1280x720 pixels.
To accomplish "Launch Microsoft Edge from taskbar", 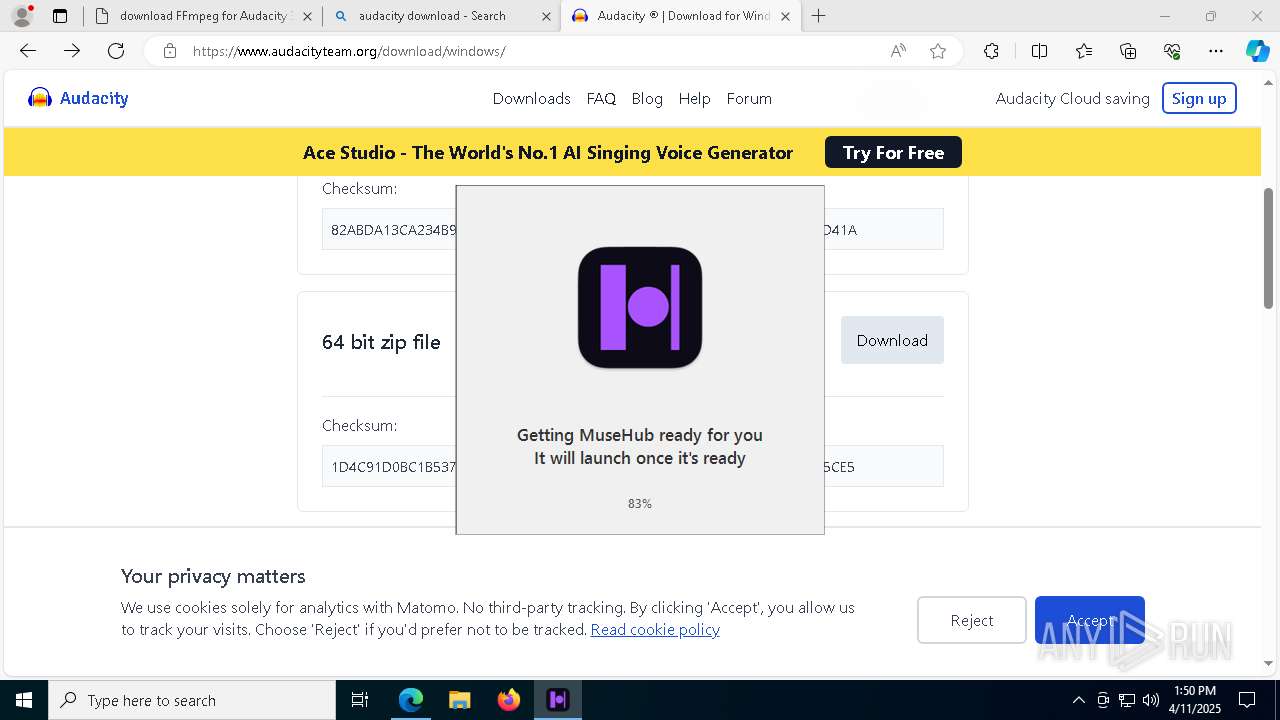I will (411, 700).
